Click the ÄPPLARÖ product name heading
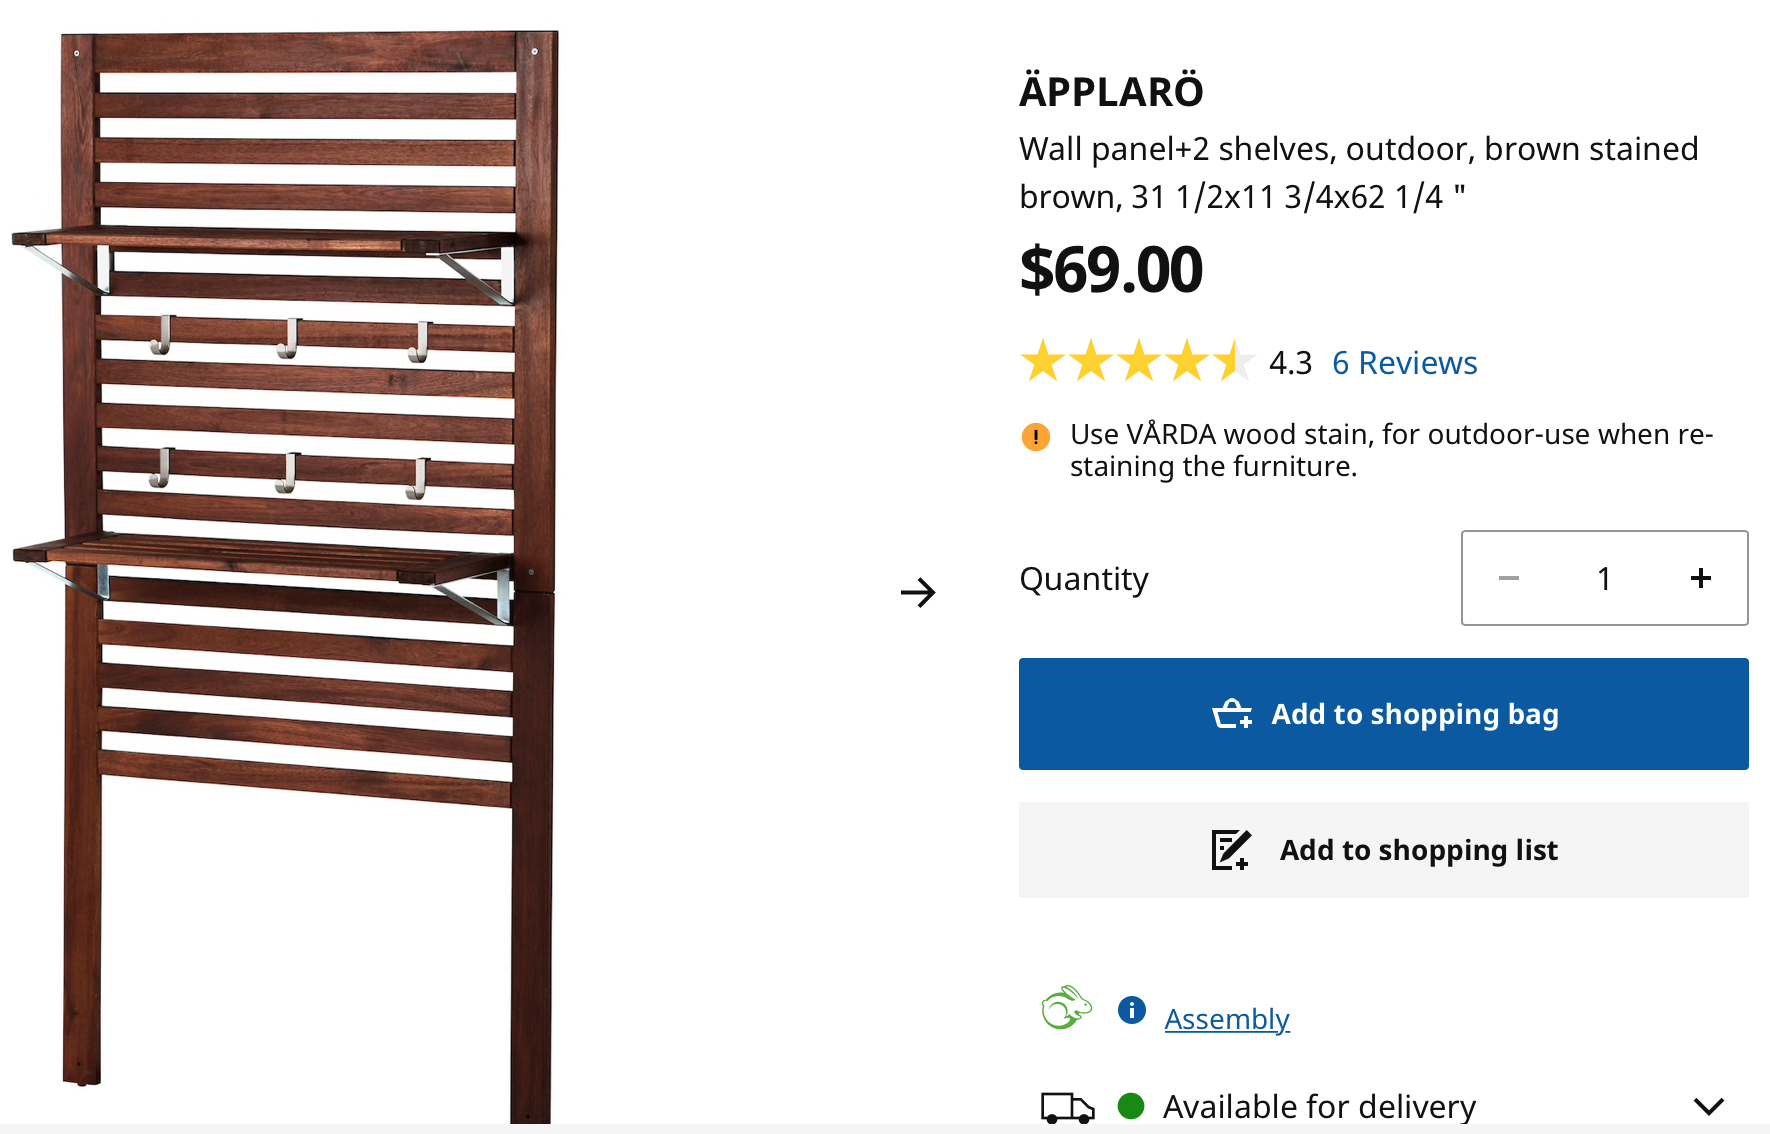Screen dimensions: 1770x1134 tap(1111, 92)
